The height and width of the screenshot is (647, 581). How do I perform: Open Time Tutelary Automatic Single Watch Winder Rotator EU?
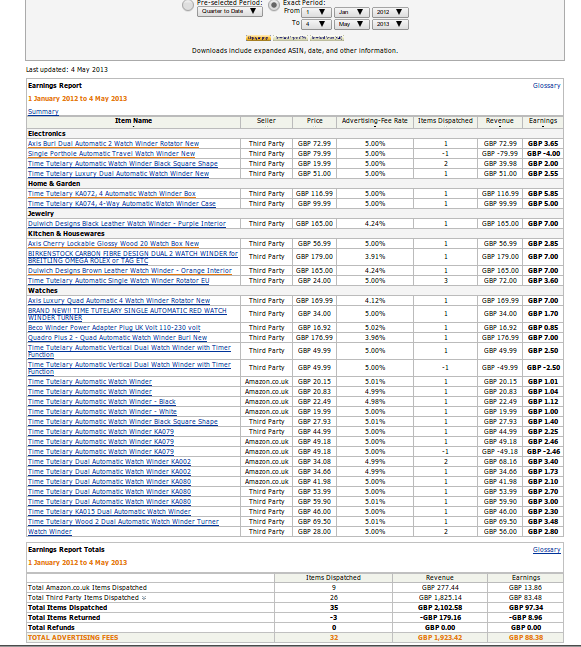point(118,281)
